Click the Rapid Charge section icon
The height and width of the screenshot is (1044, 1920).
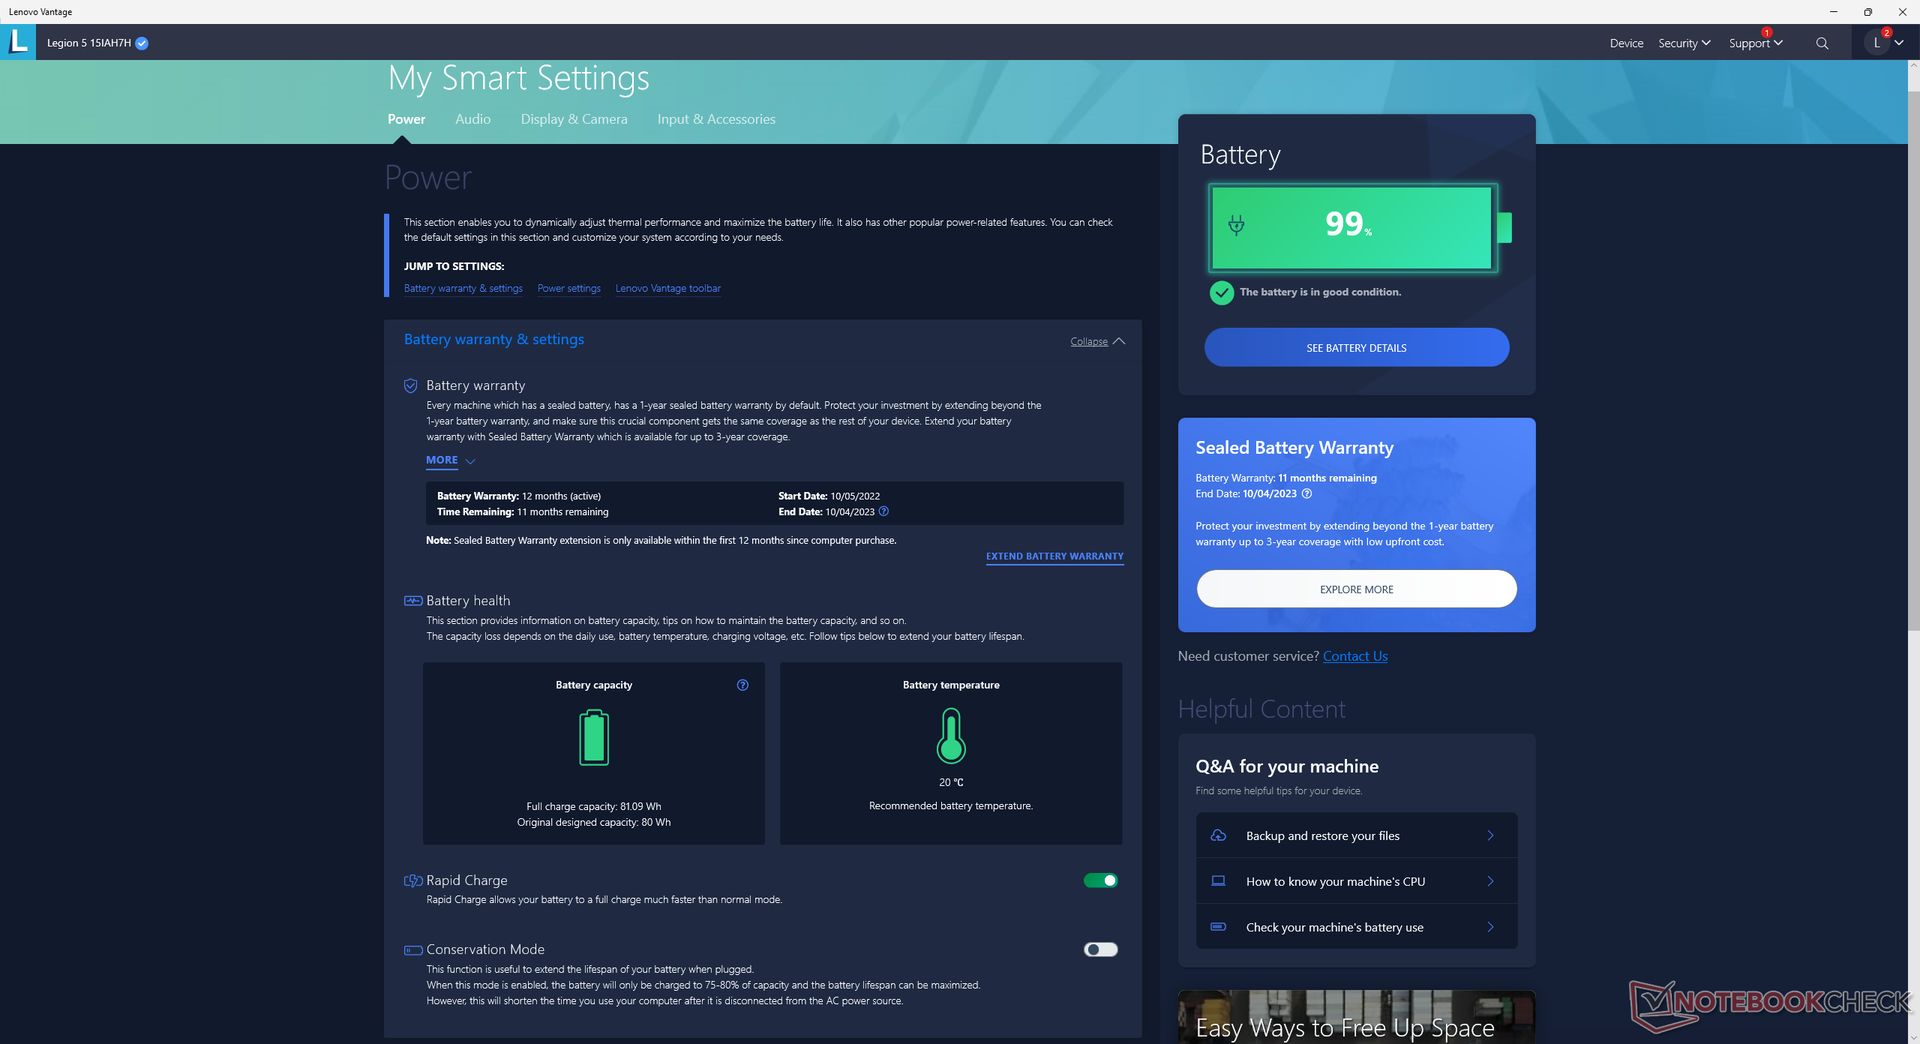413,881
